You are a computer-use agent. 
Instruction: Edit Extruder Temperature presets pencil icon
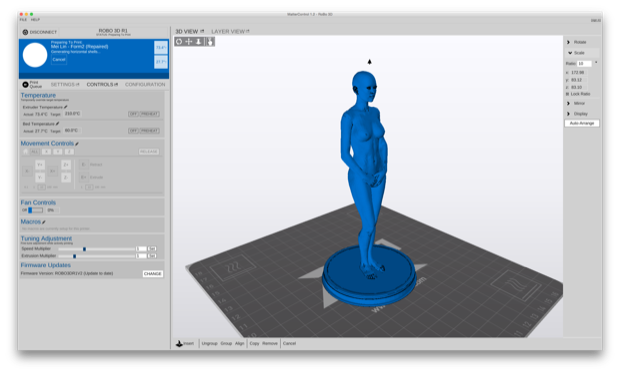pyautogui.click(x=66, y=107)
